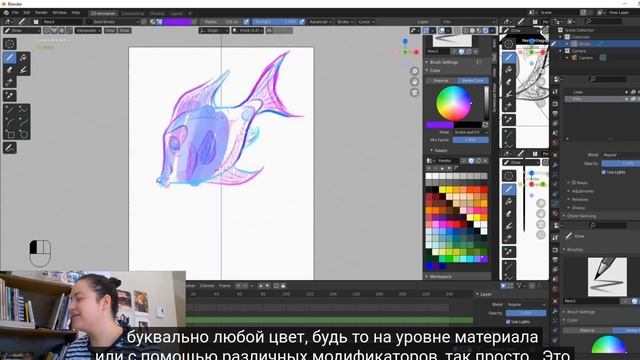Screen dimensions: 640x360
Task: Select the Curve tool in main toolbar
Action: (23, 122)
